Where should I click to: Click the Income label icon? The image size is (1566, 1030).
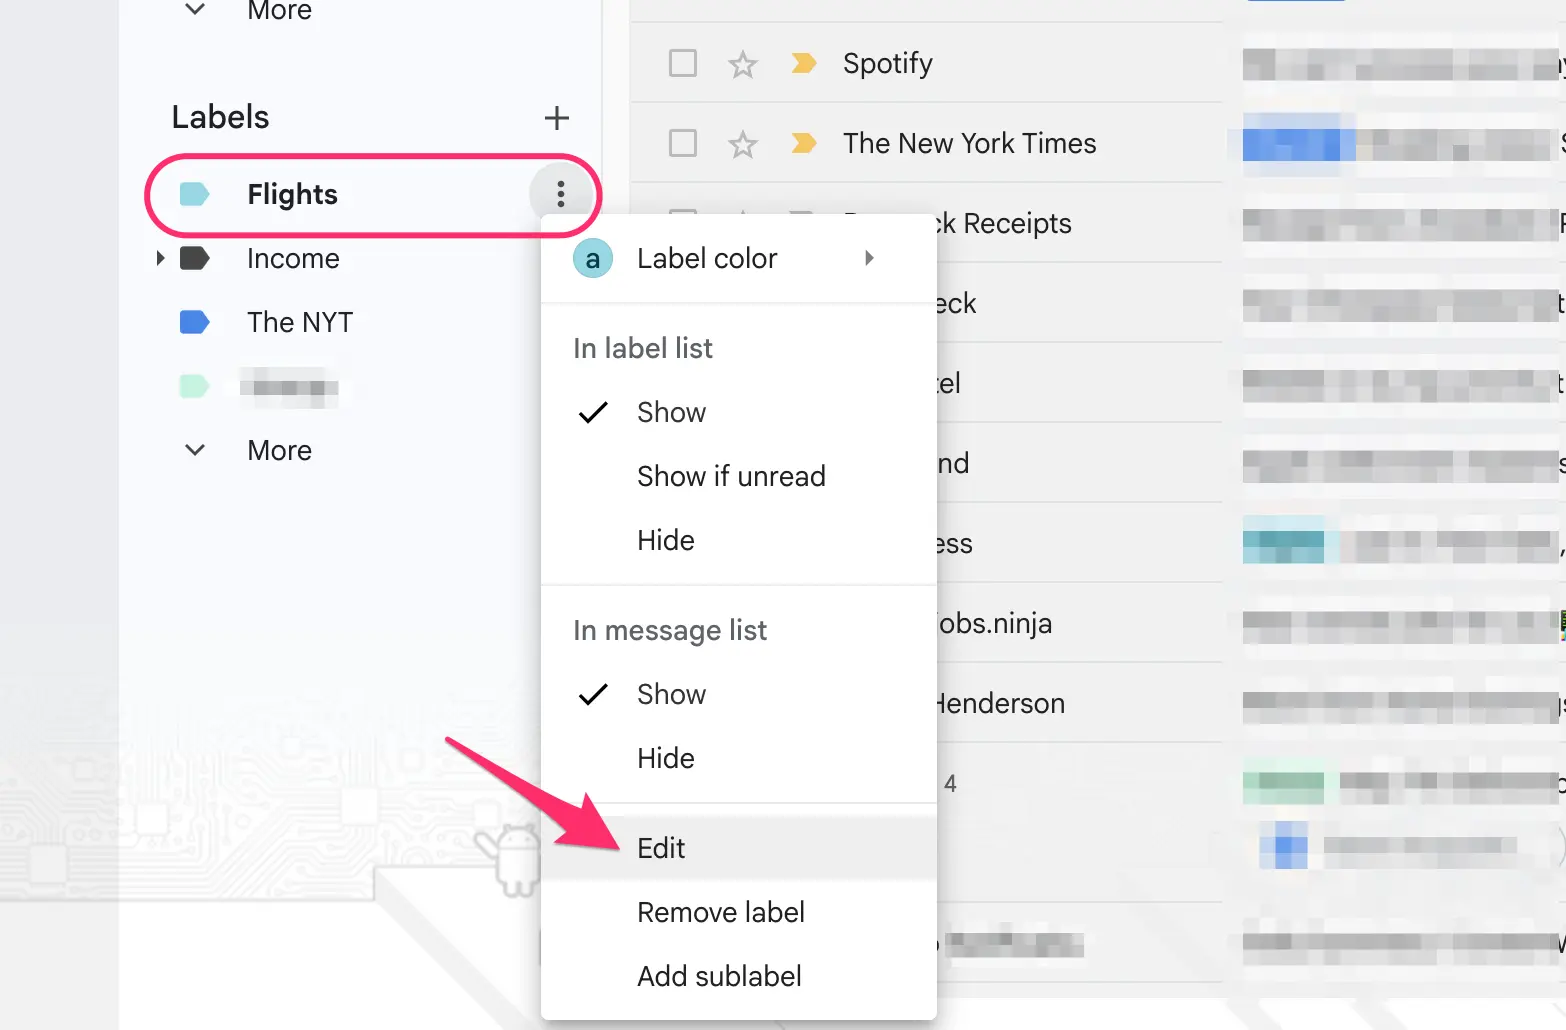[x=195, y=258]
